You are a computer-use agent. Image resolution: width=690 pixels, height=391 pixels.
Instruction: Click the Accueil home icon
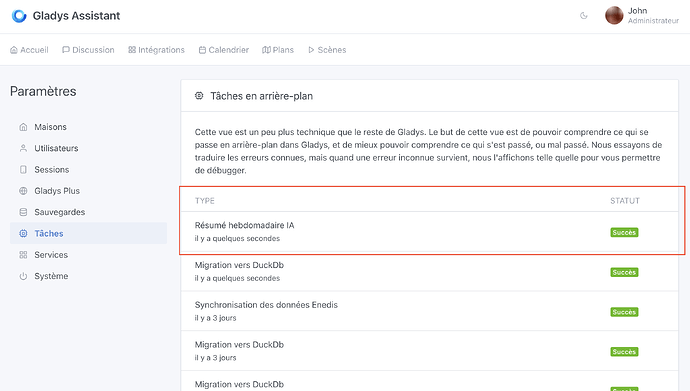(14, 50)
